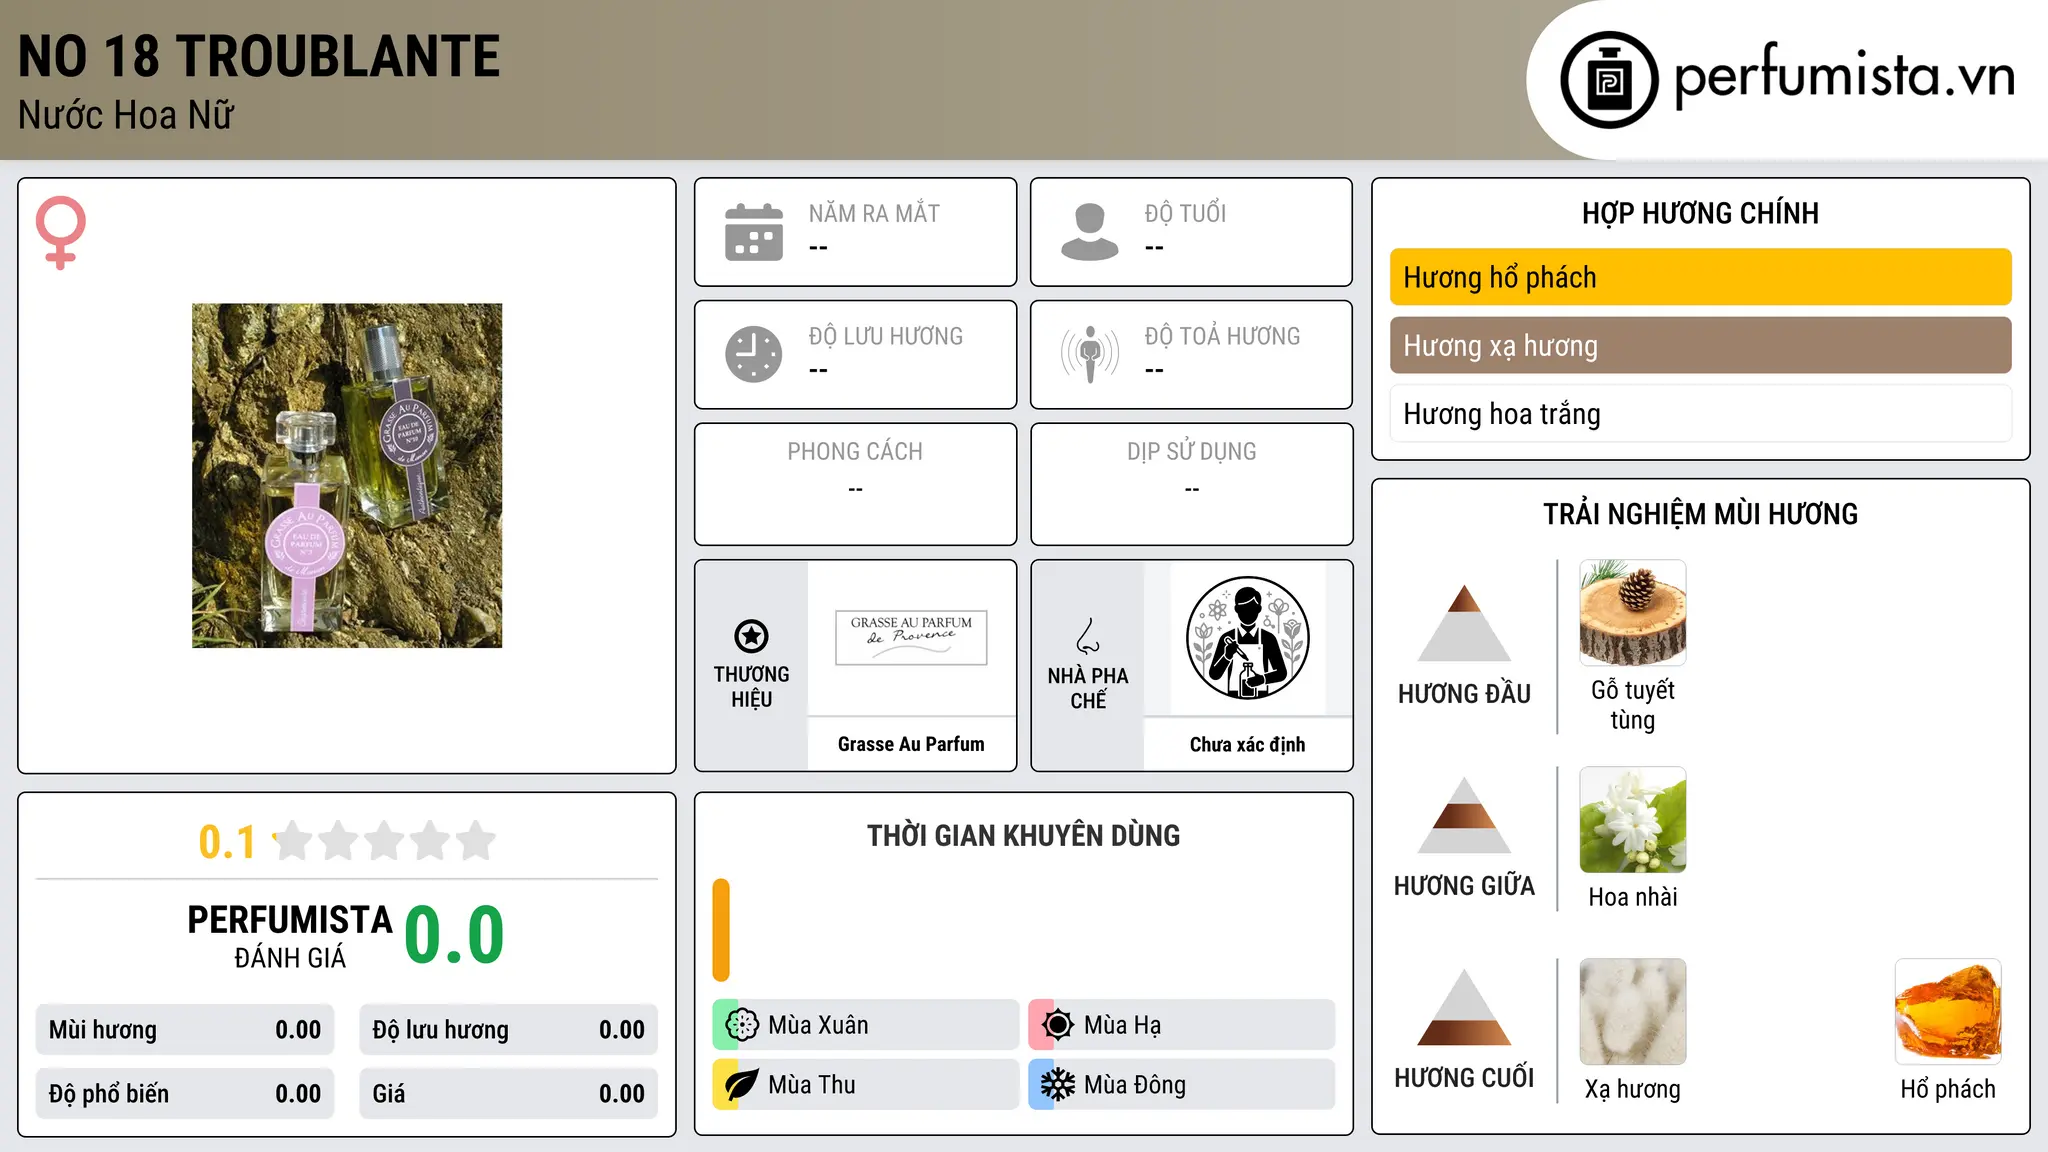Click the Mùa Đông snowflake icon
This screenshot has height=1152, width=2048.
pyautogui.click(x=1058, y=1085)
